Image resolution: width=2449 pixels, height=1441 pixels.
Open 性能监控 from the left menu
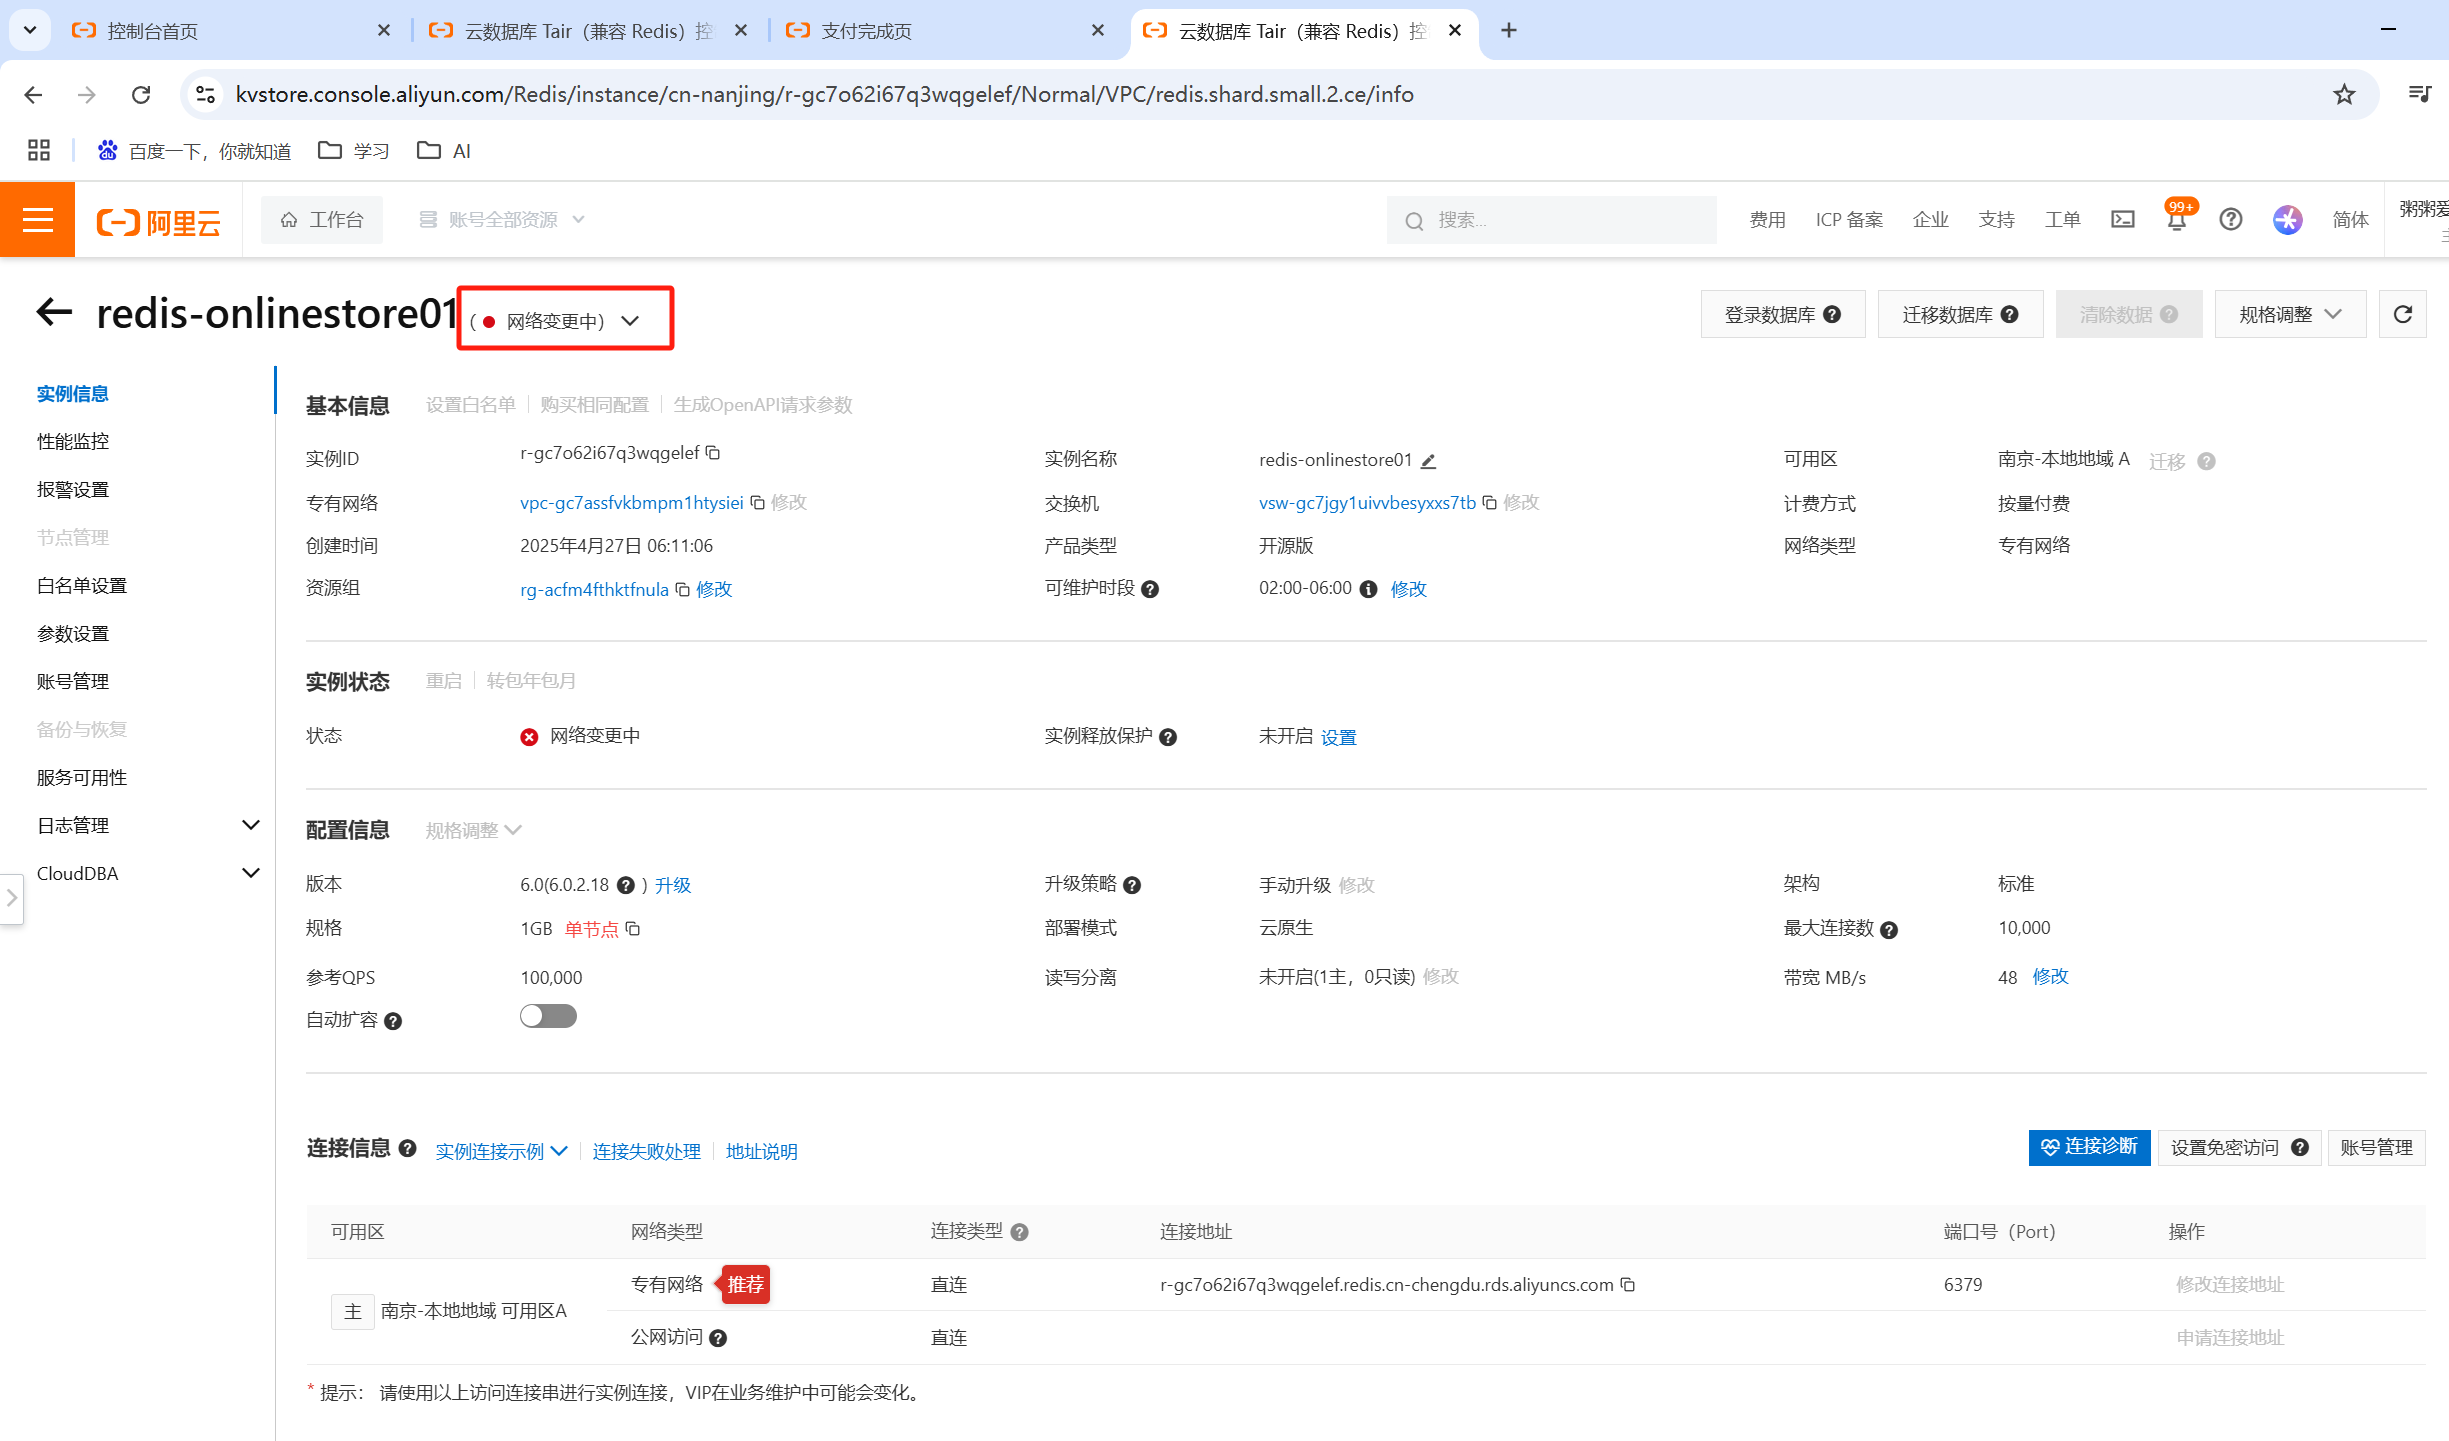point(73,442)
